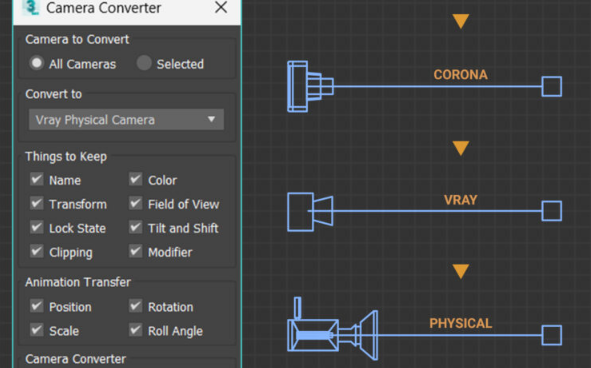This screenshot has height=368, width=591.
Task: Select the Vray camera icon in viewport
Action: point(310,212)
